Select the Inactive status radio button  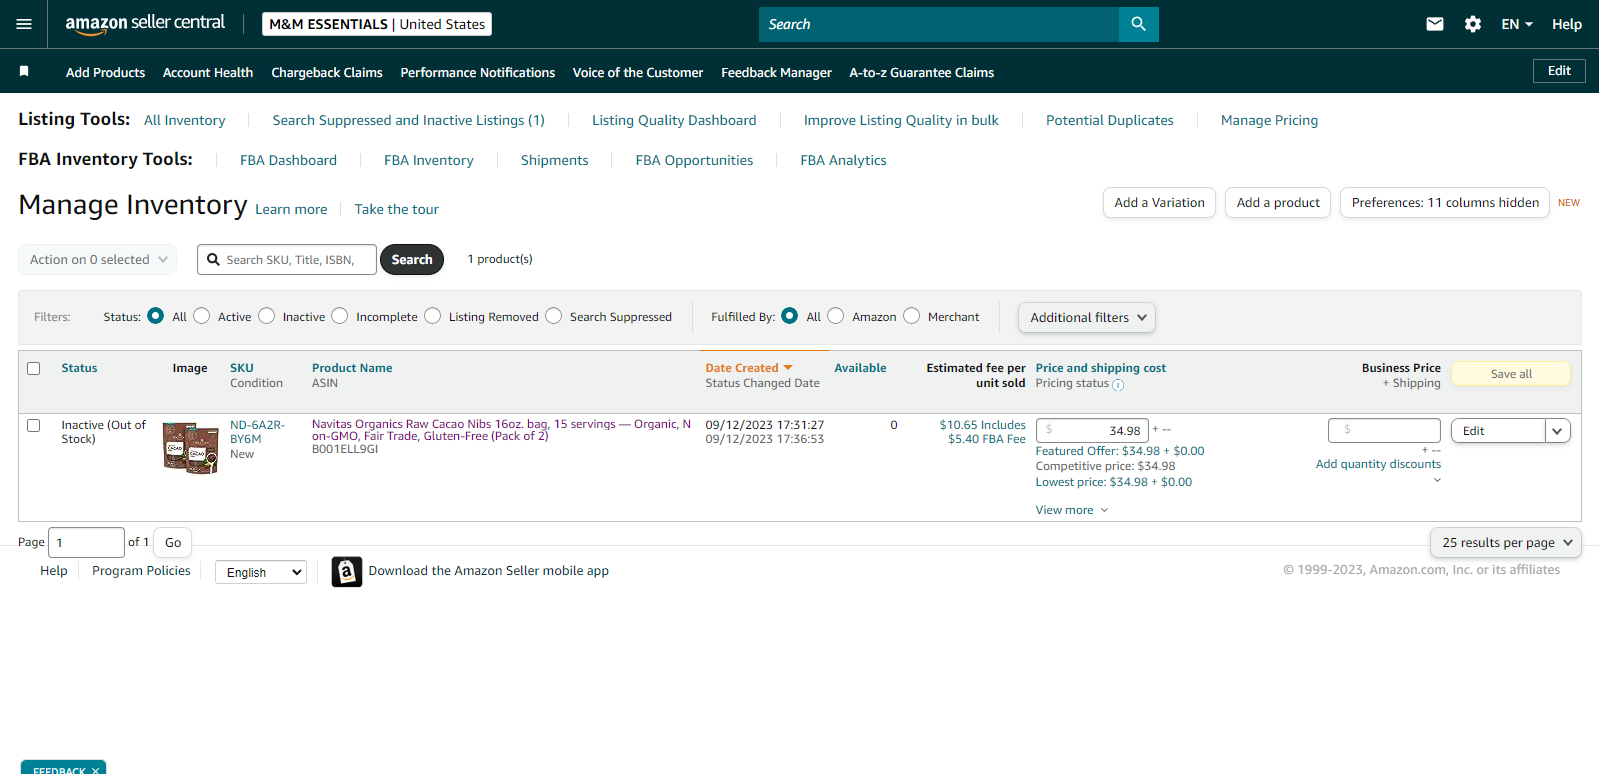click(x=266, y=316)
